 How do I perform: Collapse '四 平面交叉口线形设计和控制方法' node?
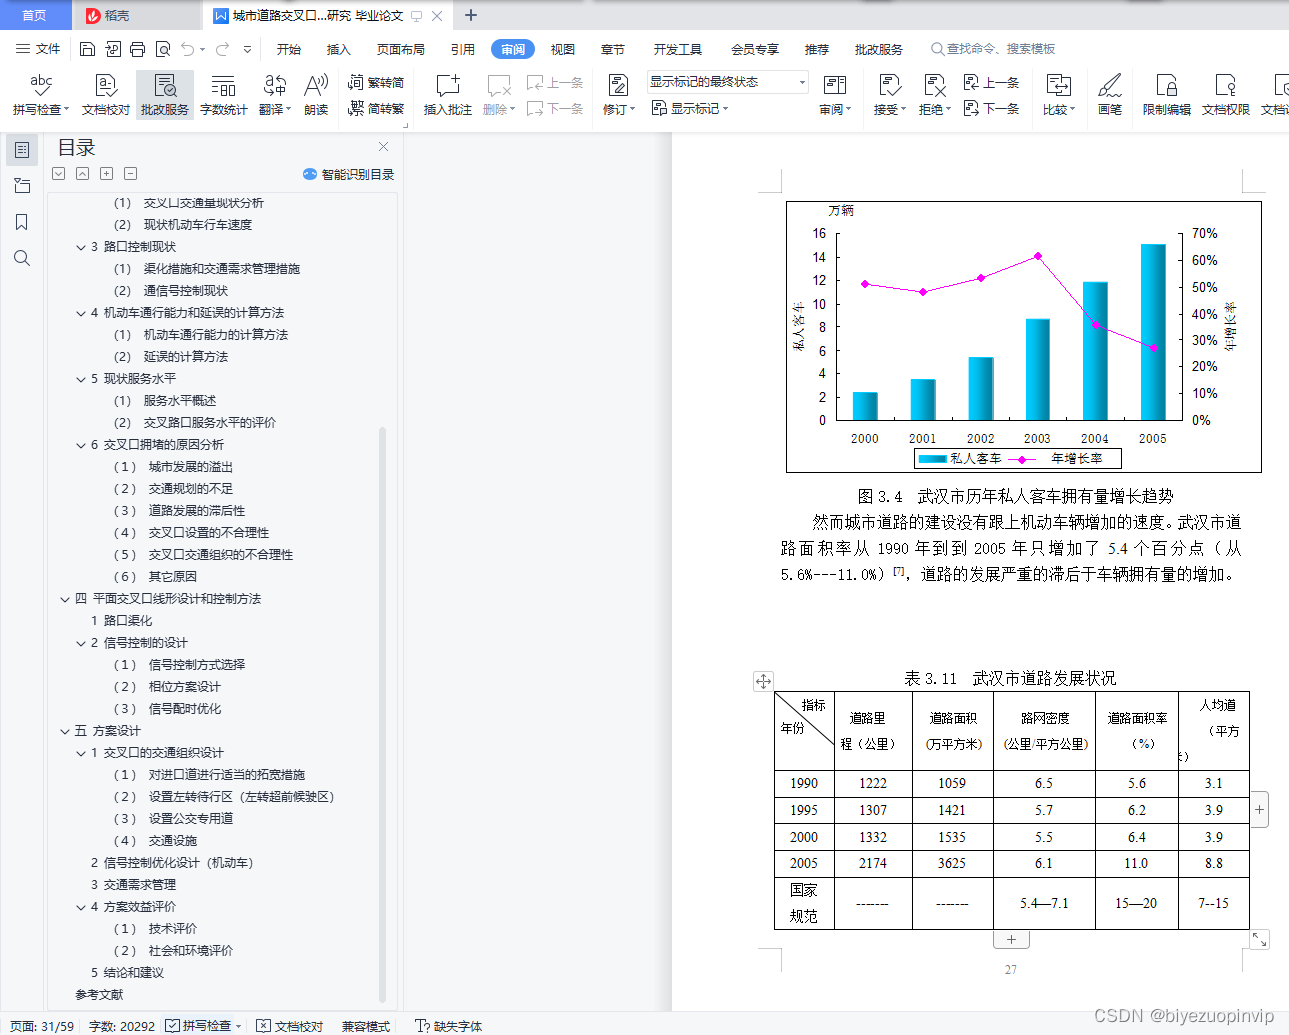tap(65, 599)
